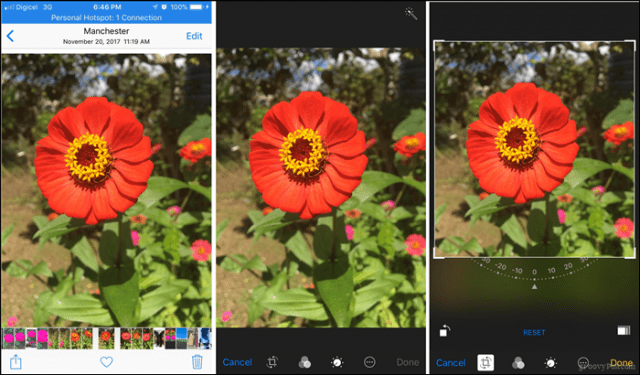
Task: Tap the highlighted red flower thumbnail in strip
Action: point(106,338)
